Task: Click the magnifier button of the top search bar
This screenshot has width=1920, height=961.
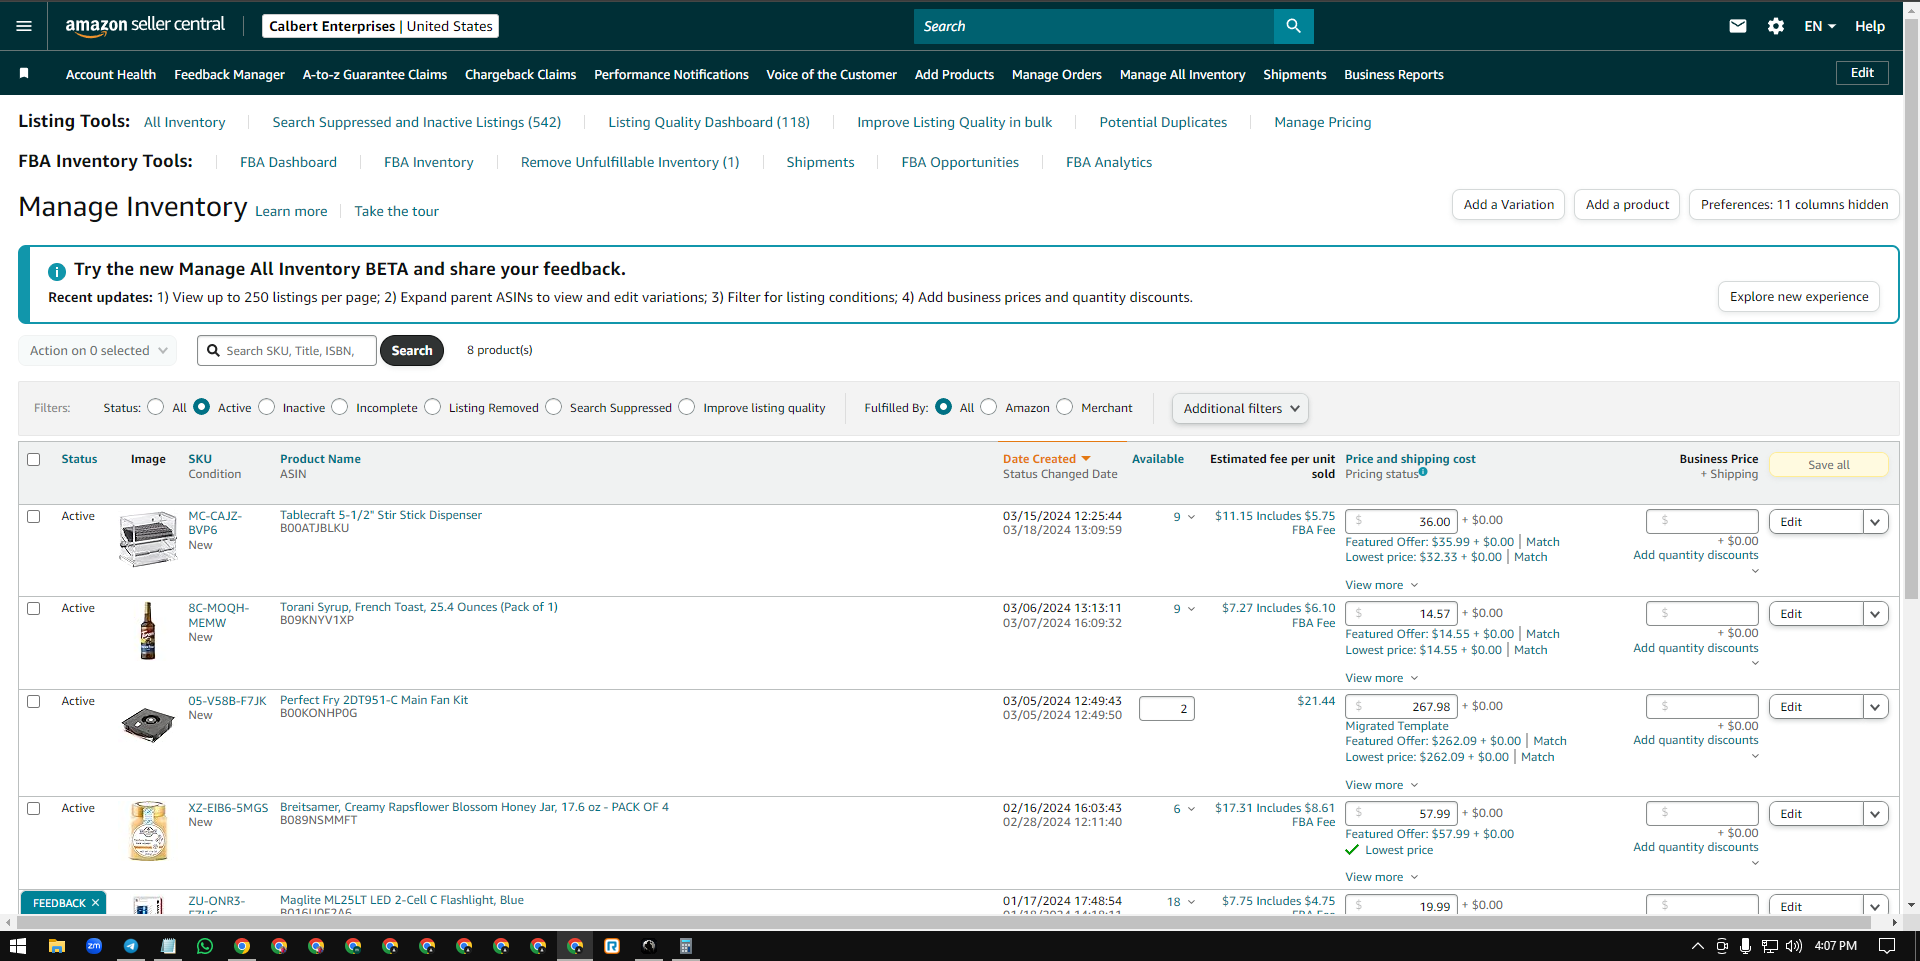Action: coord(1293,26)
